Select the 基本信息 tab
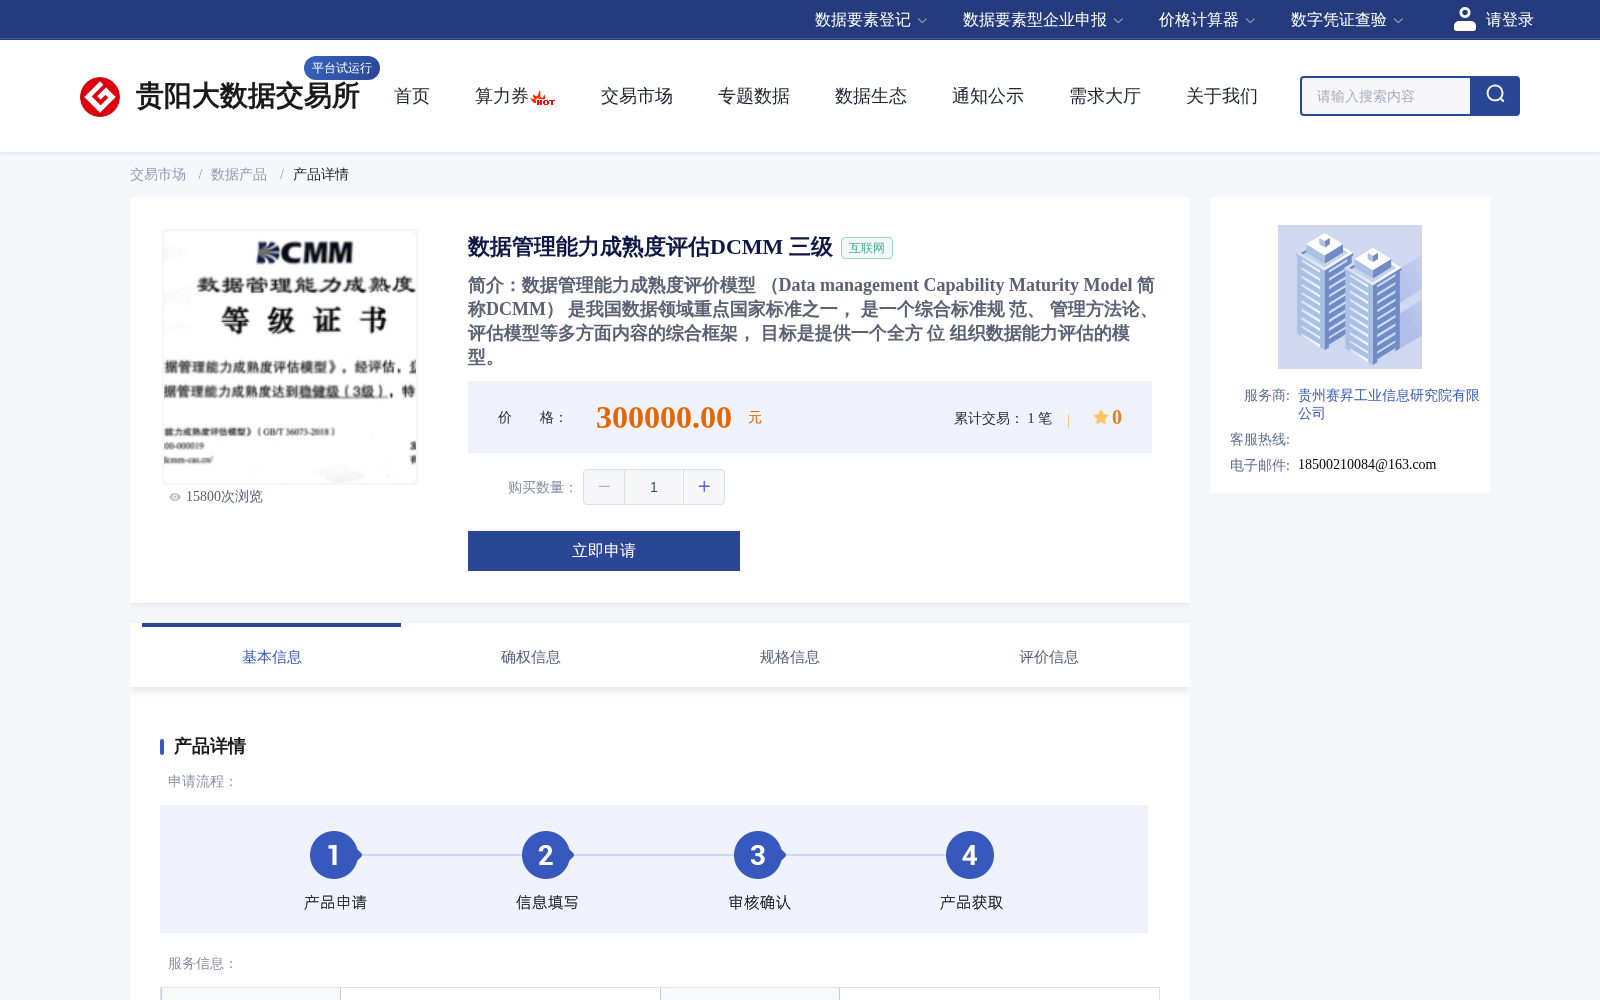 tap(272, 657)
